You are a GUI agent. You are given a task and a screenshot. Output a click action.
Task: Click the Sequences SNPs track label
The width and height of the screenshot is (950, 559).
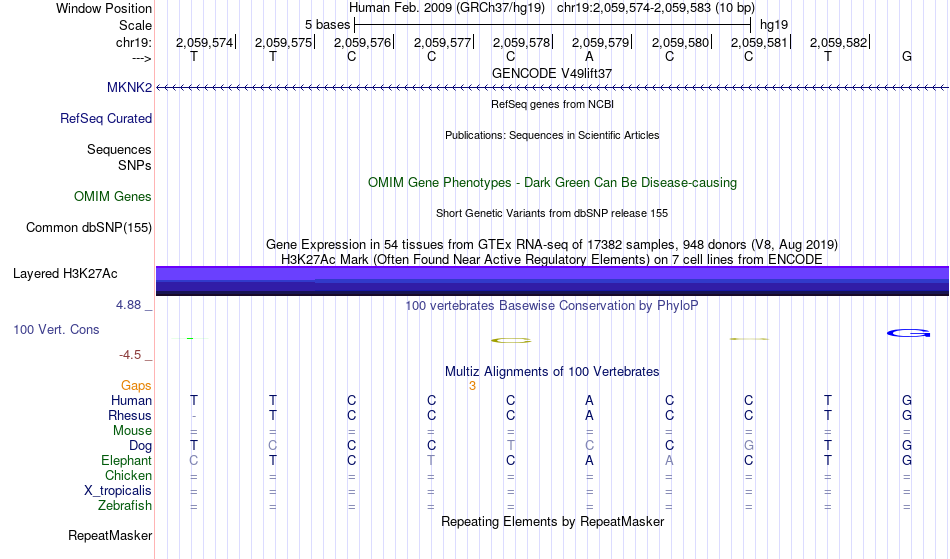(x=119, y=157)
